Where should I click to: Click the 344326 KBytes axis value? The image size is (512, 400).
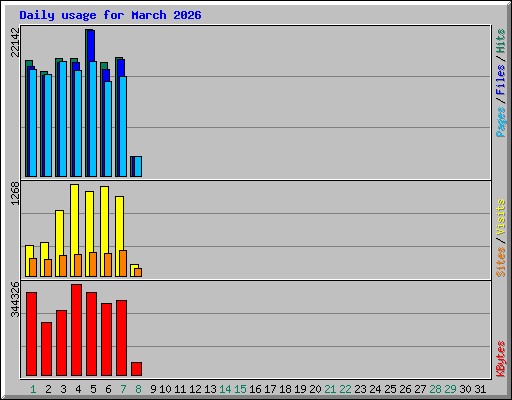click(x=15, y=299)
